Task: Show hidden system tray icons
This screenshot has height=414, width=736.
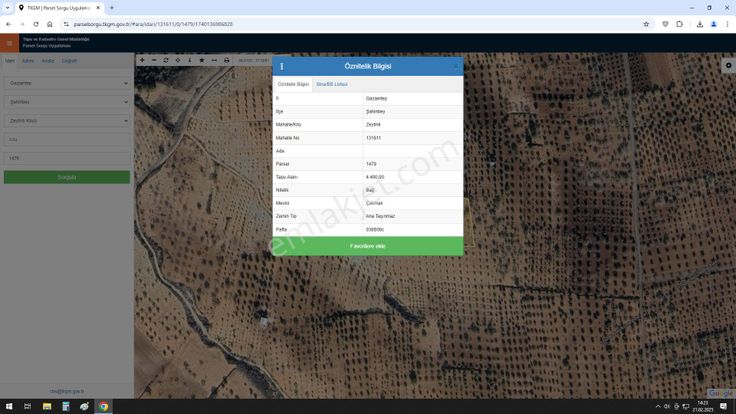Action: 658,406
